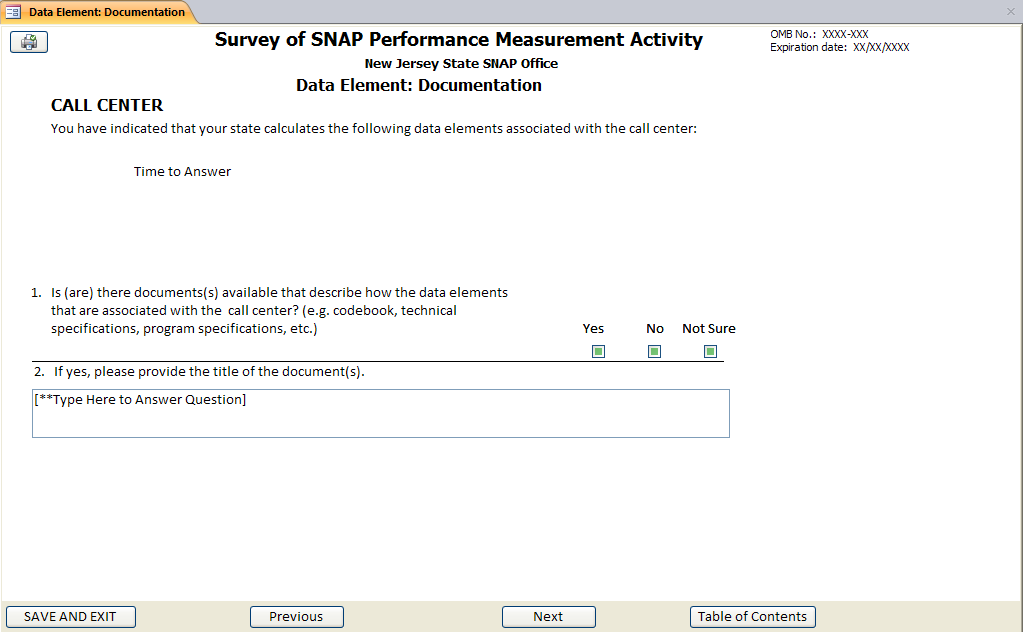Click the Time to Answer data element
Viewport: 1023px width, 632px height.
(x=182, y=172)
